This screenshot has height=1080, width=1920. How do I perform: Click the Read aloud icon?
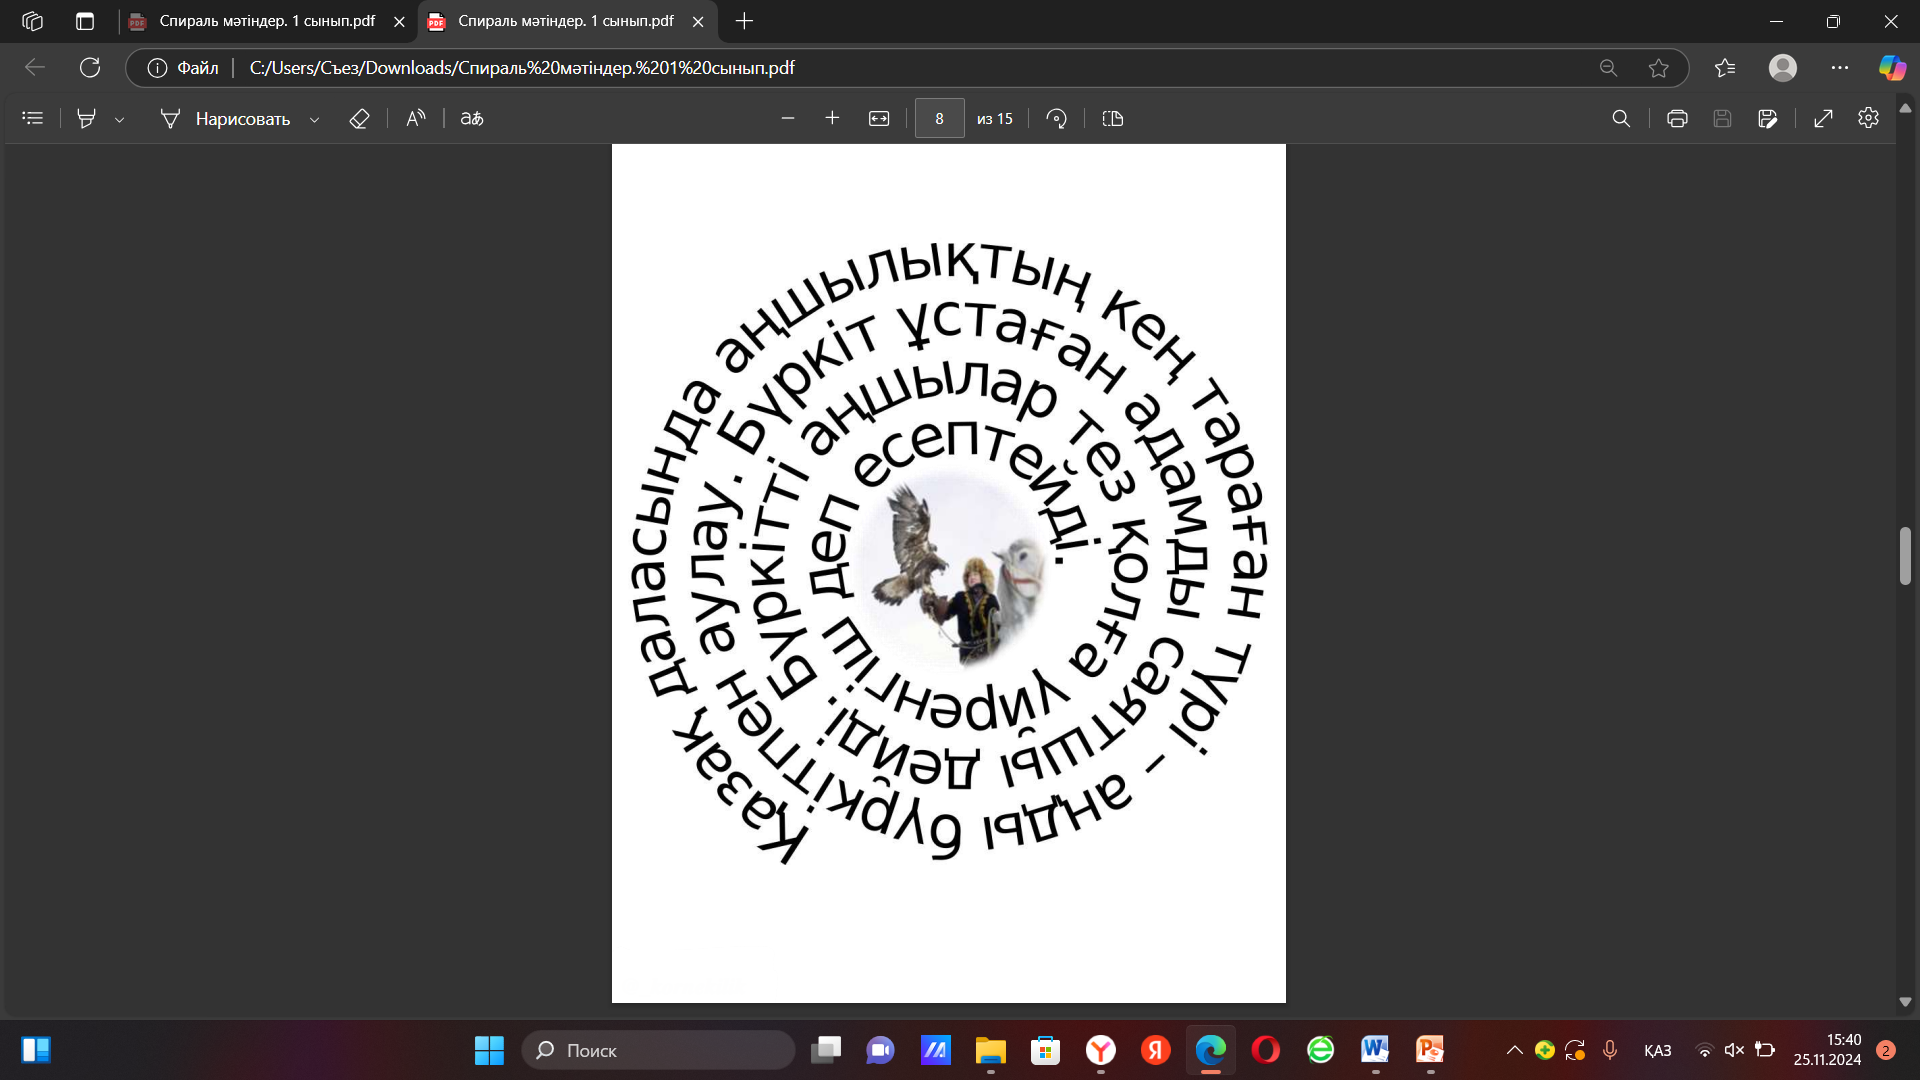(415, 118)
